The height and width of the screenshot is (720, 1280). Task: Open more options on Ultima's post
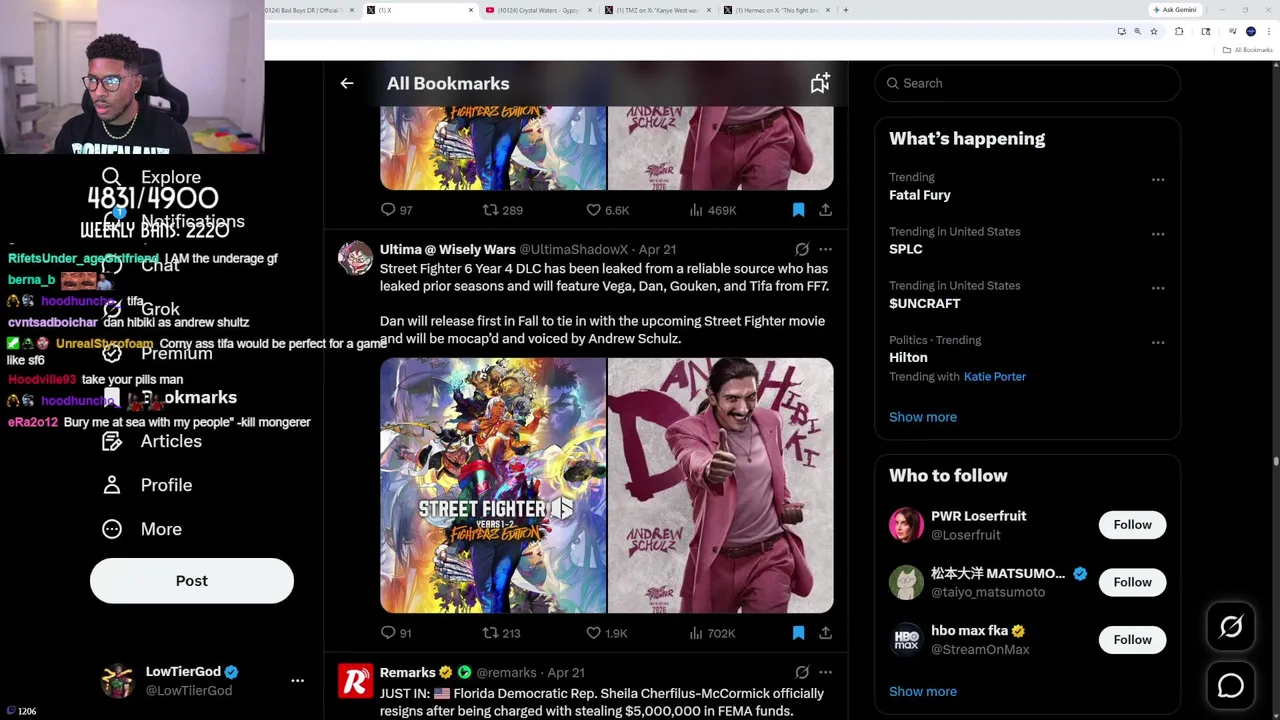click(x=825, y=249)
